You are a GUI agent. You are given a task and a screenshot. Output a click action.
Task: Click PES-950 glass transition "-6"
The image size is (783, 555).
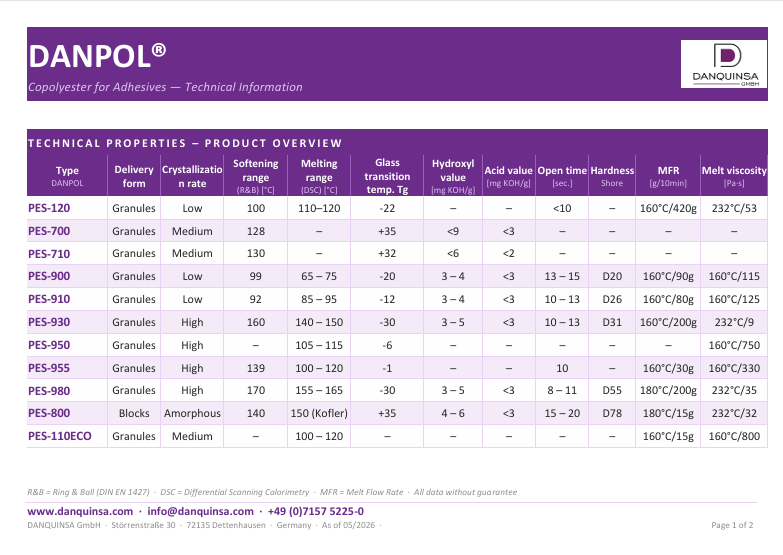tap(387, 345)
